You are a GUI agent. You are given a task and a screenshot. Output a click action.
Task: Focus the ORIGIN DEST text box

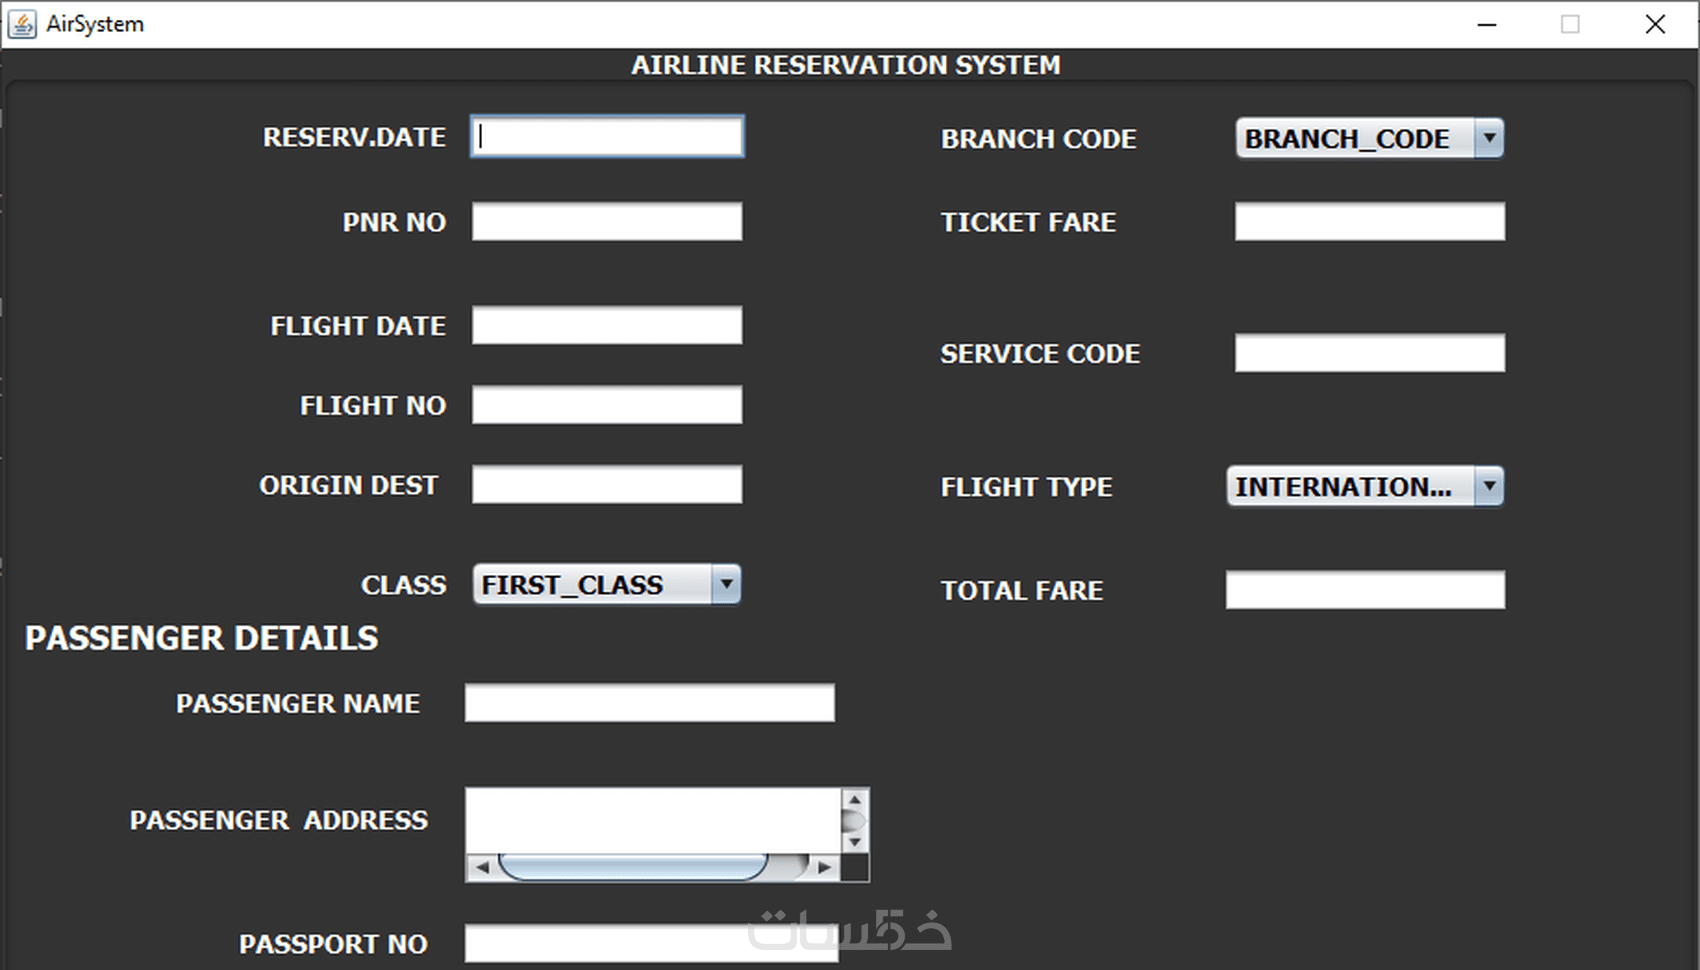[x=607, y=485]
